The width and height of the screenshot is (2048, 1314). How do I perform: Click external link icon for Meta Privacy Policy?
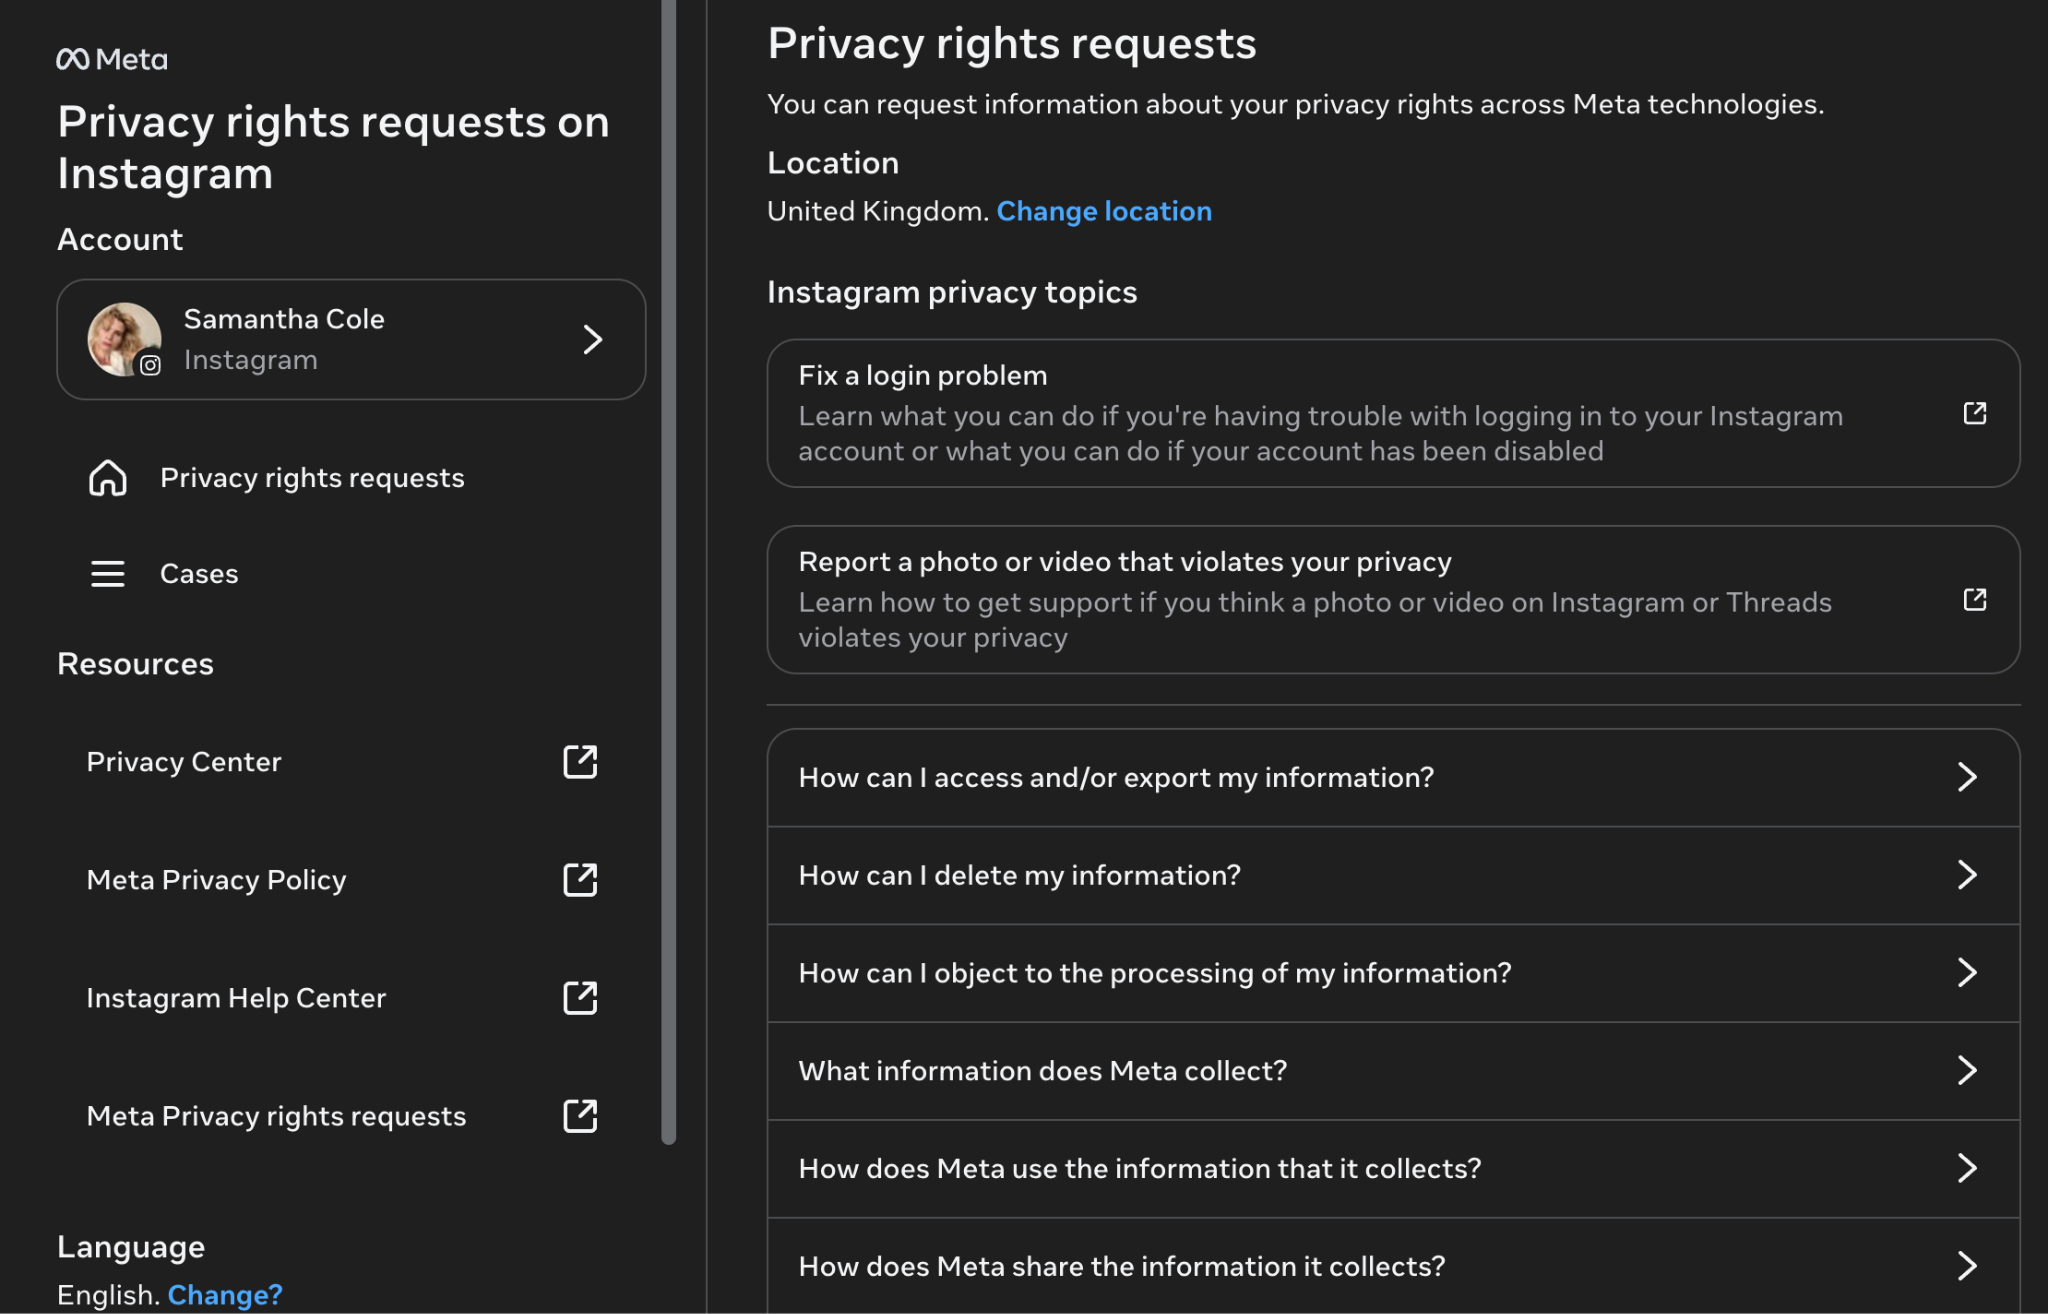tap(580, 880)
